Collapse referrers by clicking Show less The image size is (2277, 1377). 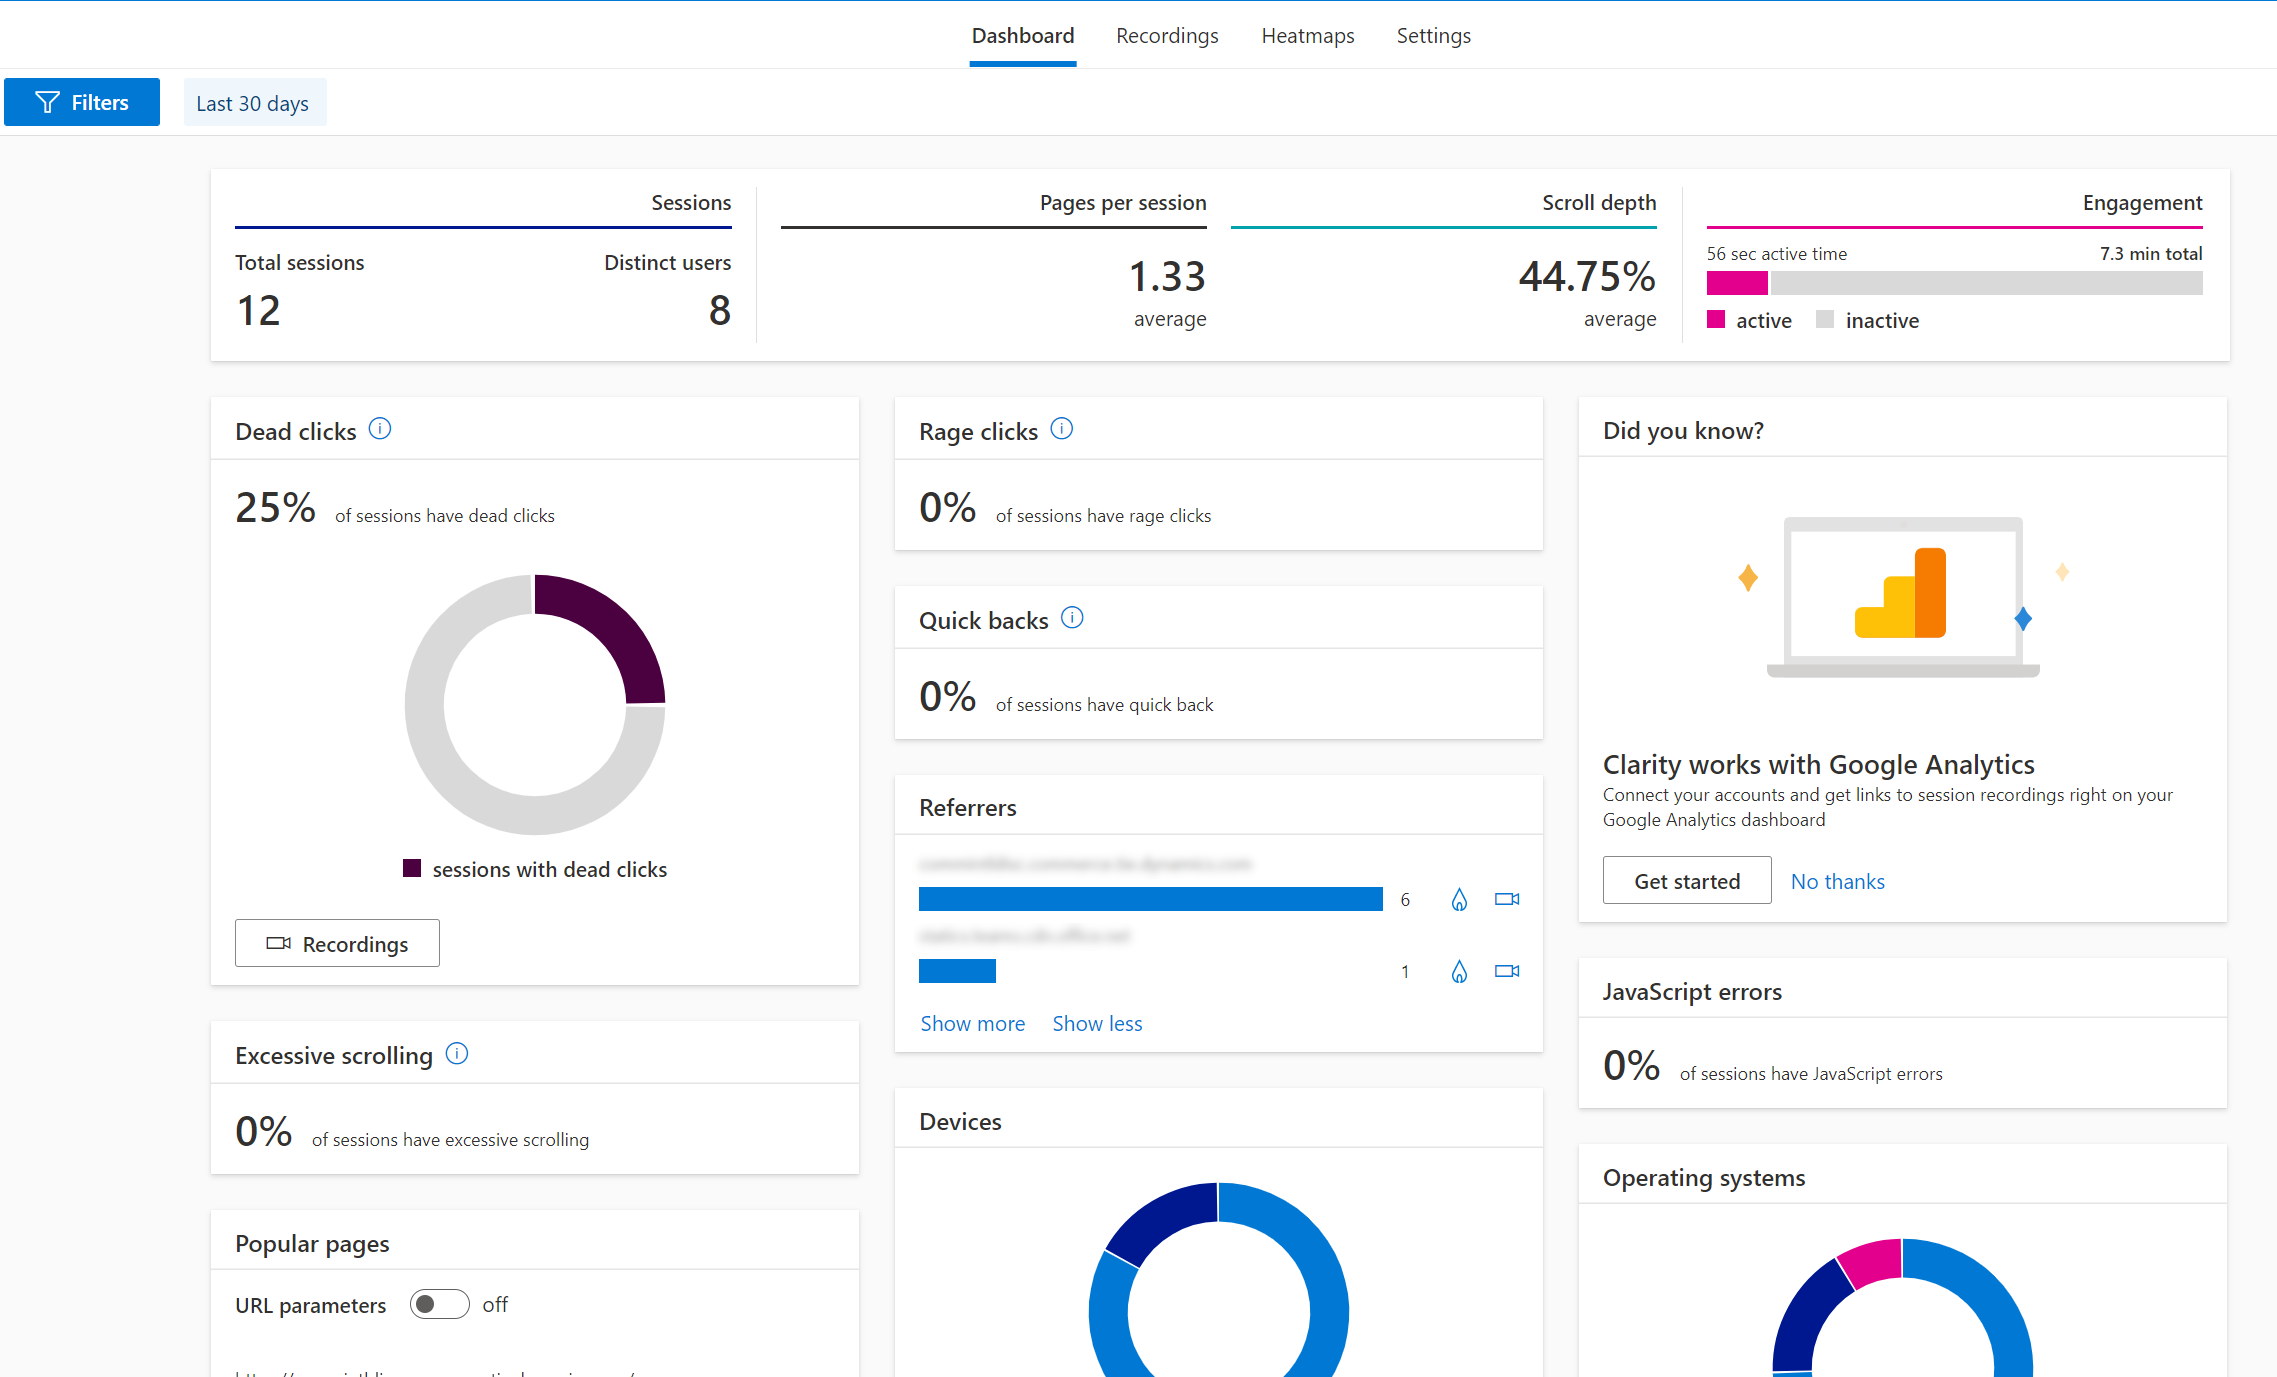(x=1098, y=1023)
